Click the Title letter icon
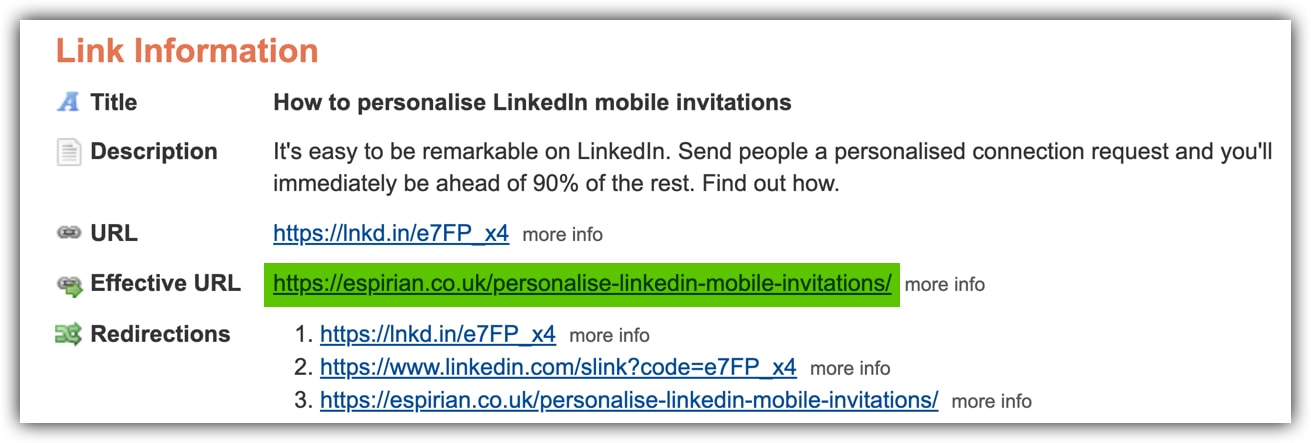The image size is (1311, 443). tap(67, 102)
